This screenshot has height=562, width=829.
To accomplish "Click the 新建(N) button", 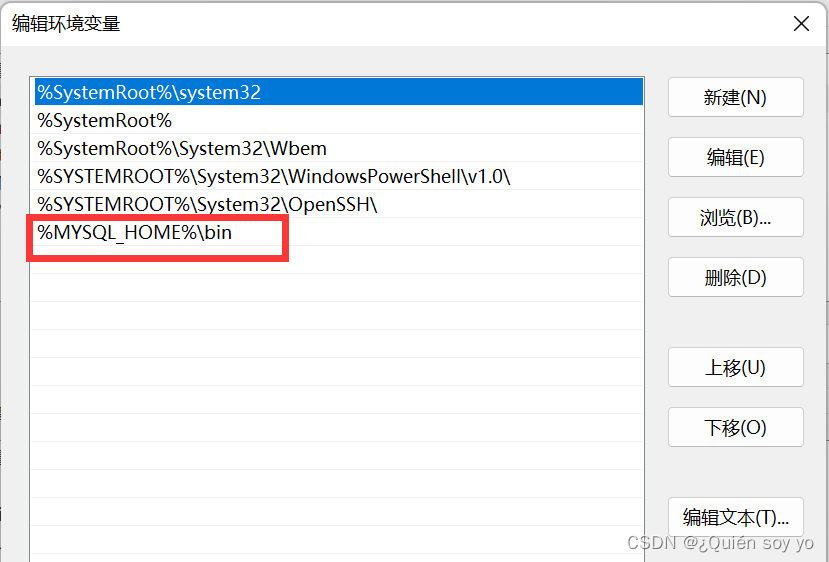I will (x=735, y=97).
